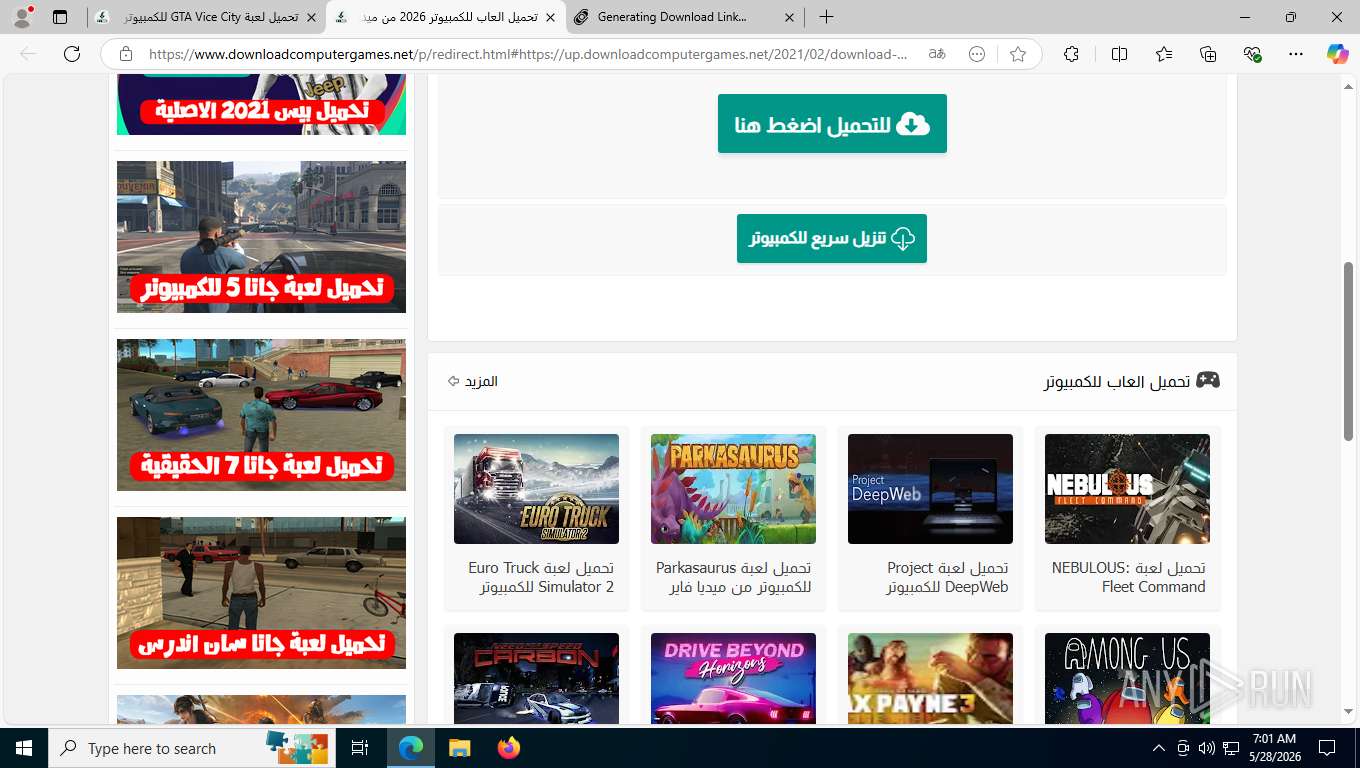1360x768 pixels.
Task: Open the Extensions puzzle icon
Action: [1071, 54]
